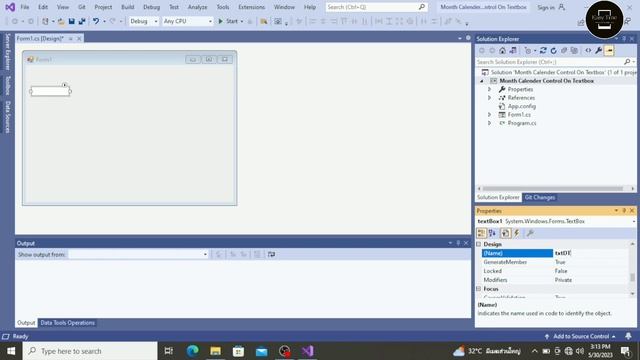
Task: Open the Extensions menu
Action: pyautogui.click(x=251, y=7)
